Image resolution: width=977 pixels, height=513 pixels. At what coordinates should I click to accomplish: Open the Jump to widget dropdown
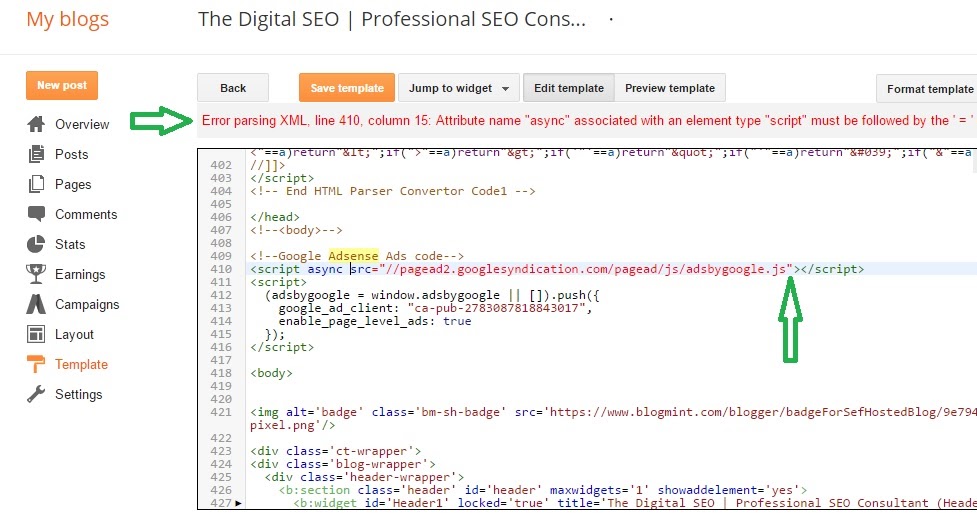[x=458, y=88]
